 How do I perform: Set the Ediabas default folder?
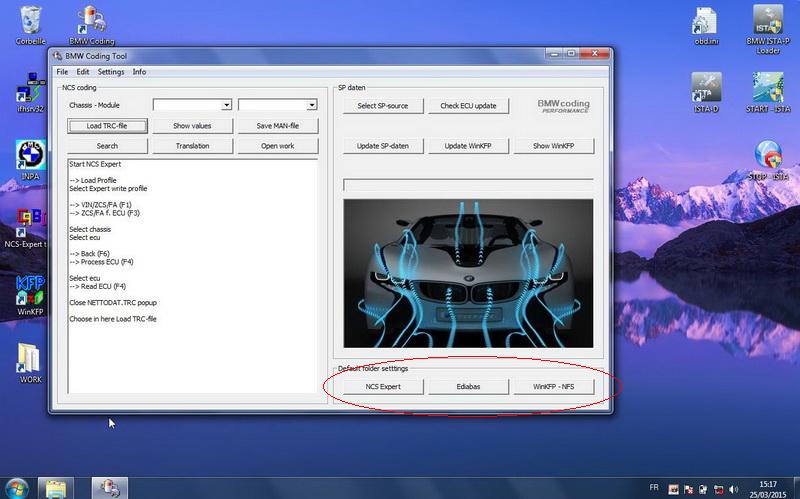click(468, 387)
